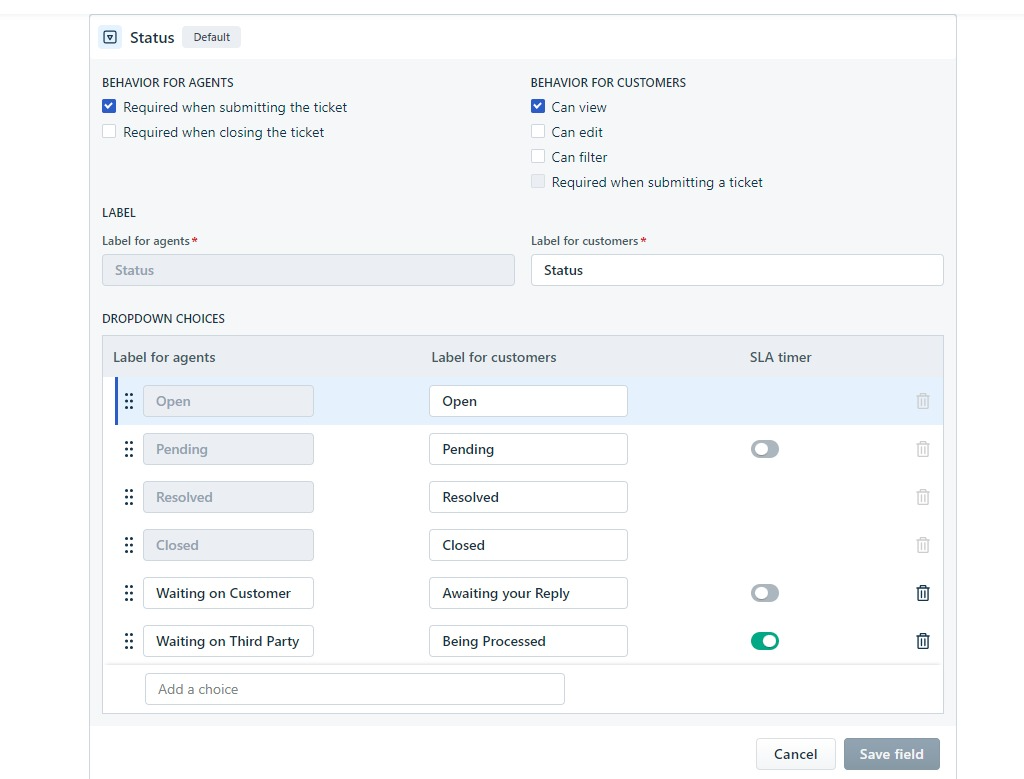Click the trash icon in Open row
The width and height of the screenshot is (1024, 779).
923,401
